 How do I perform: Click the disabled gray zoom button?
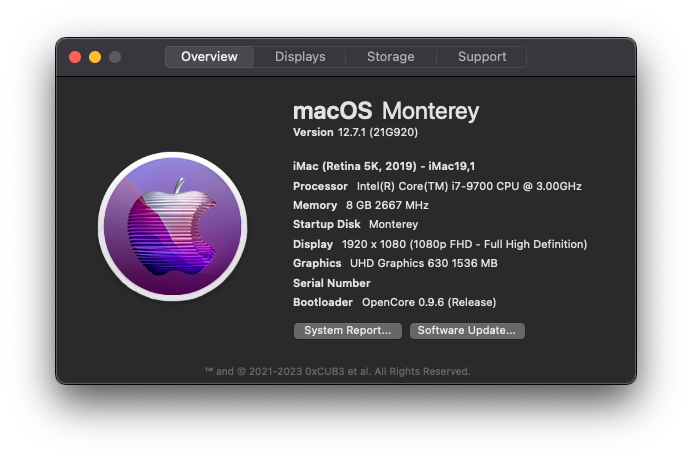(x=115, y=57)
